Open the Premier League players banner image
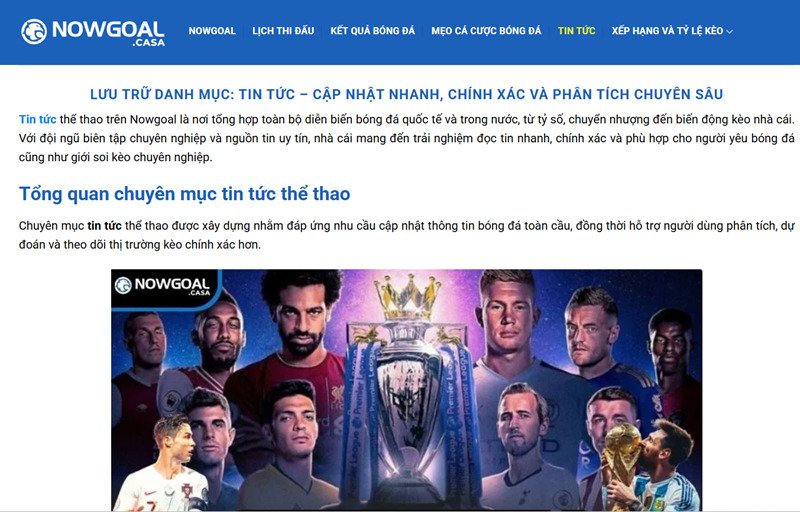The height and width of the screenshot is (512, 800). (406, 390)
